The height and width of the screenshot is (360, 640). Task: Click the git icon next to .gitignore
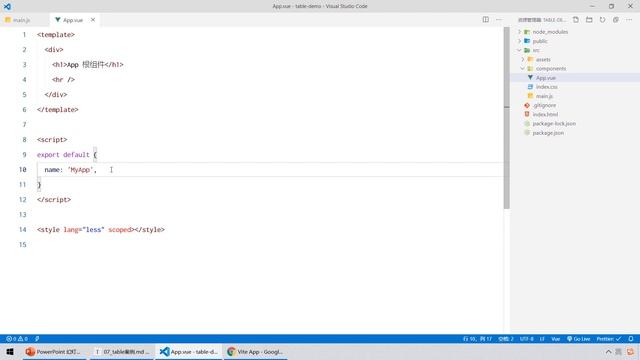point(527,105)
